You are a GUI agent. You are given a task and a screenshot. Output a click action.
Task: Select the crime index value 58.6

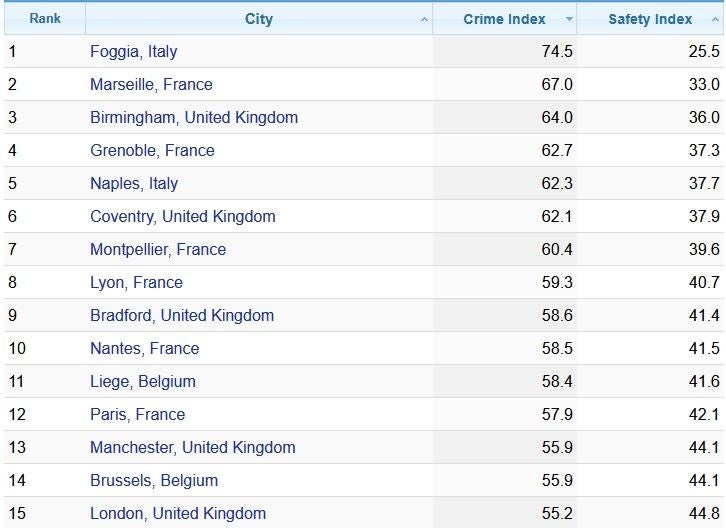(x=557, y=315)
